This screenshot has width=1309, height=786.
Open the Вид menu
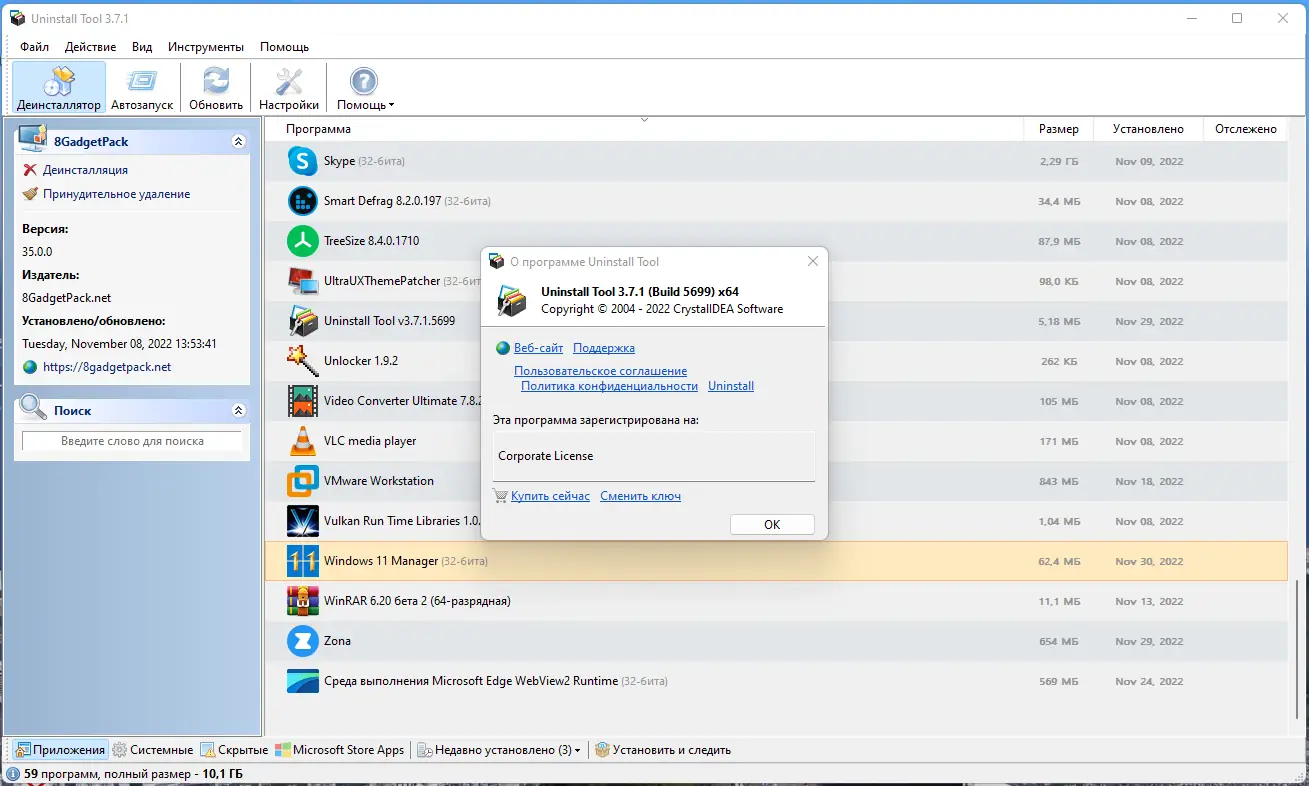[x=142, y=47]
